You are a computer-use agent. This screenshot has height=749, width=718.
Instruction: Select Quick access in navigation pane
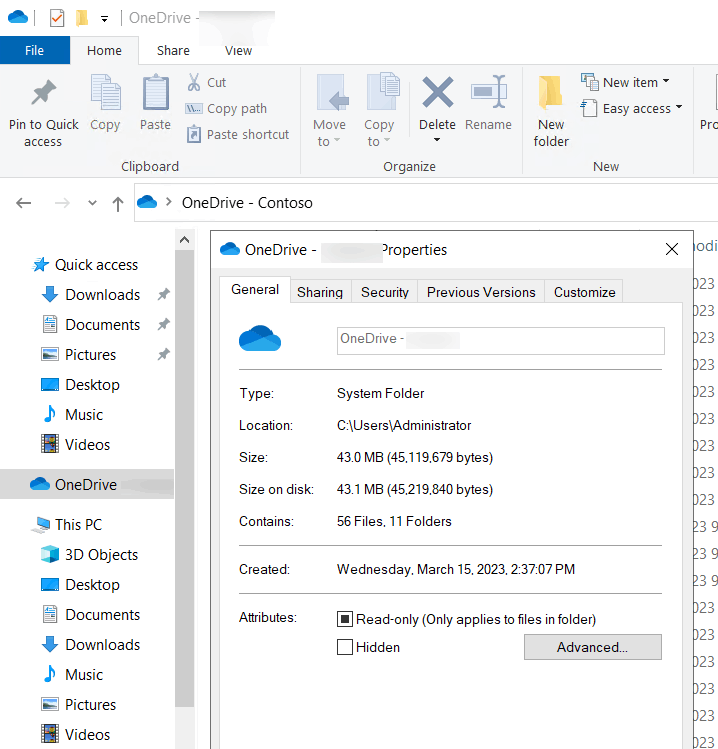[87, 264]
